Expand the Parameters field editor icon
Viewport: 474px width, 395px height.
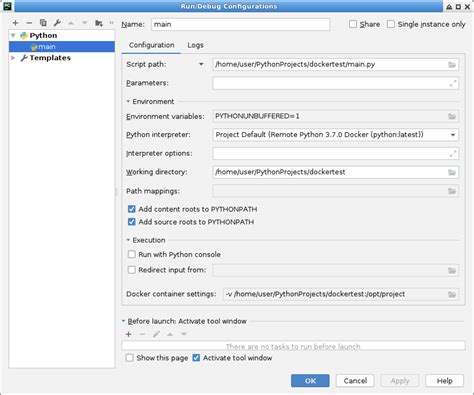tap(453, 83)
